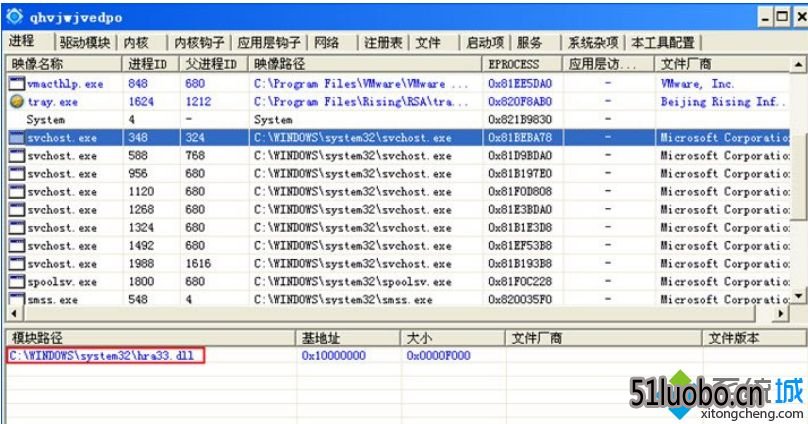Open the 注册表 tab
The image size is (808, 424).
382,42
